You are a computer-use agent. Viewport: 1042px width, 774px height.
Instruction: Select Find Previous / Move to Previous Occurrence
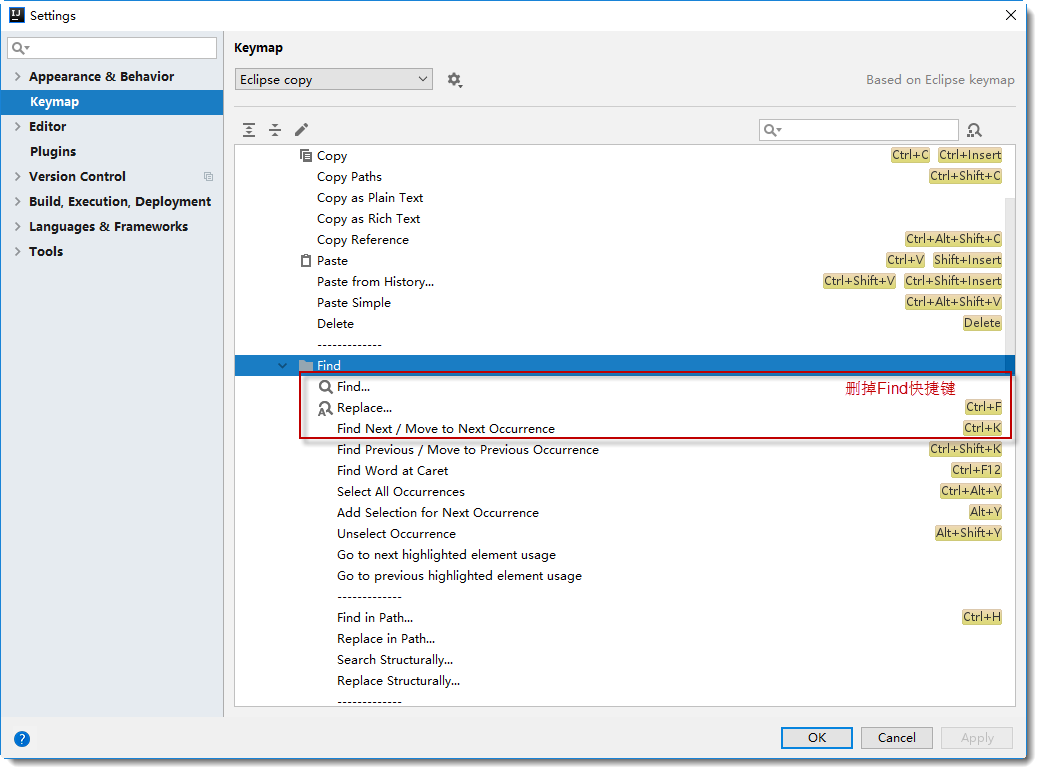[468, 450]
